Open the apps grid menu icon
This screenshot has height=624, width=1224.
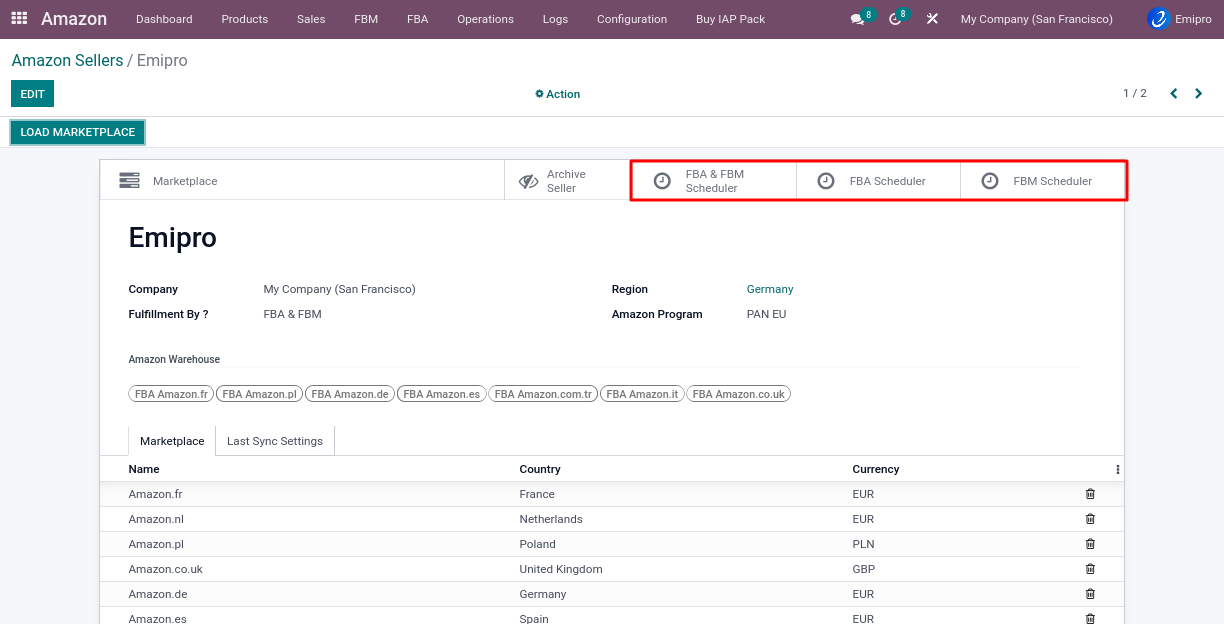pos(19,19)
